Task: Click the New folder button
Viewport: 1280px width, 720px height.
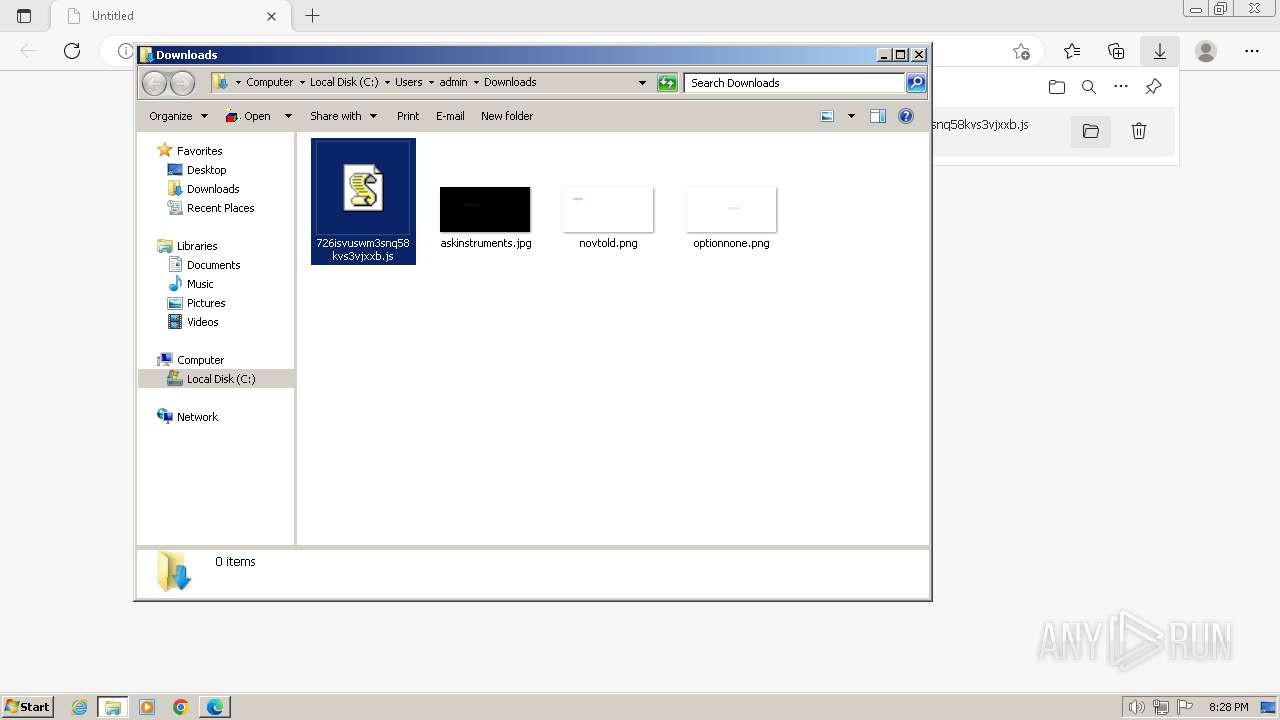Action: [x=507, y=116]
